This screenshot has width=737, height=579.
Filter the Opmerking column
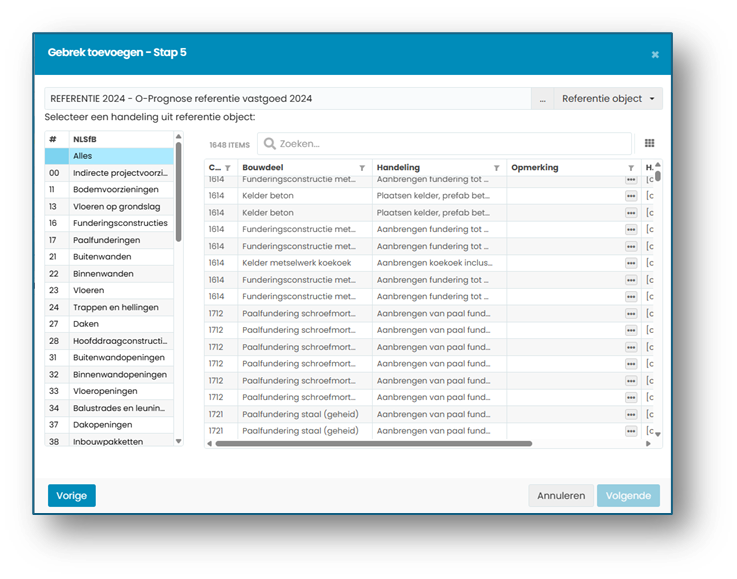pos(631,168)
